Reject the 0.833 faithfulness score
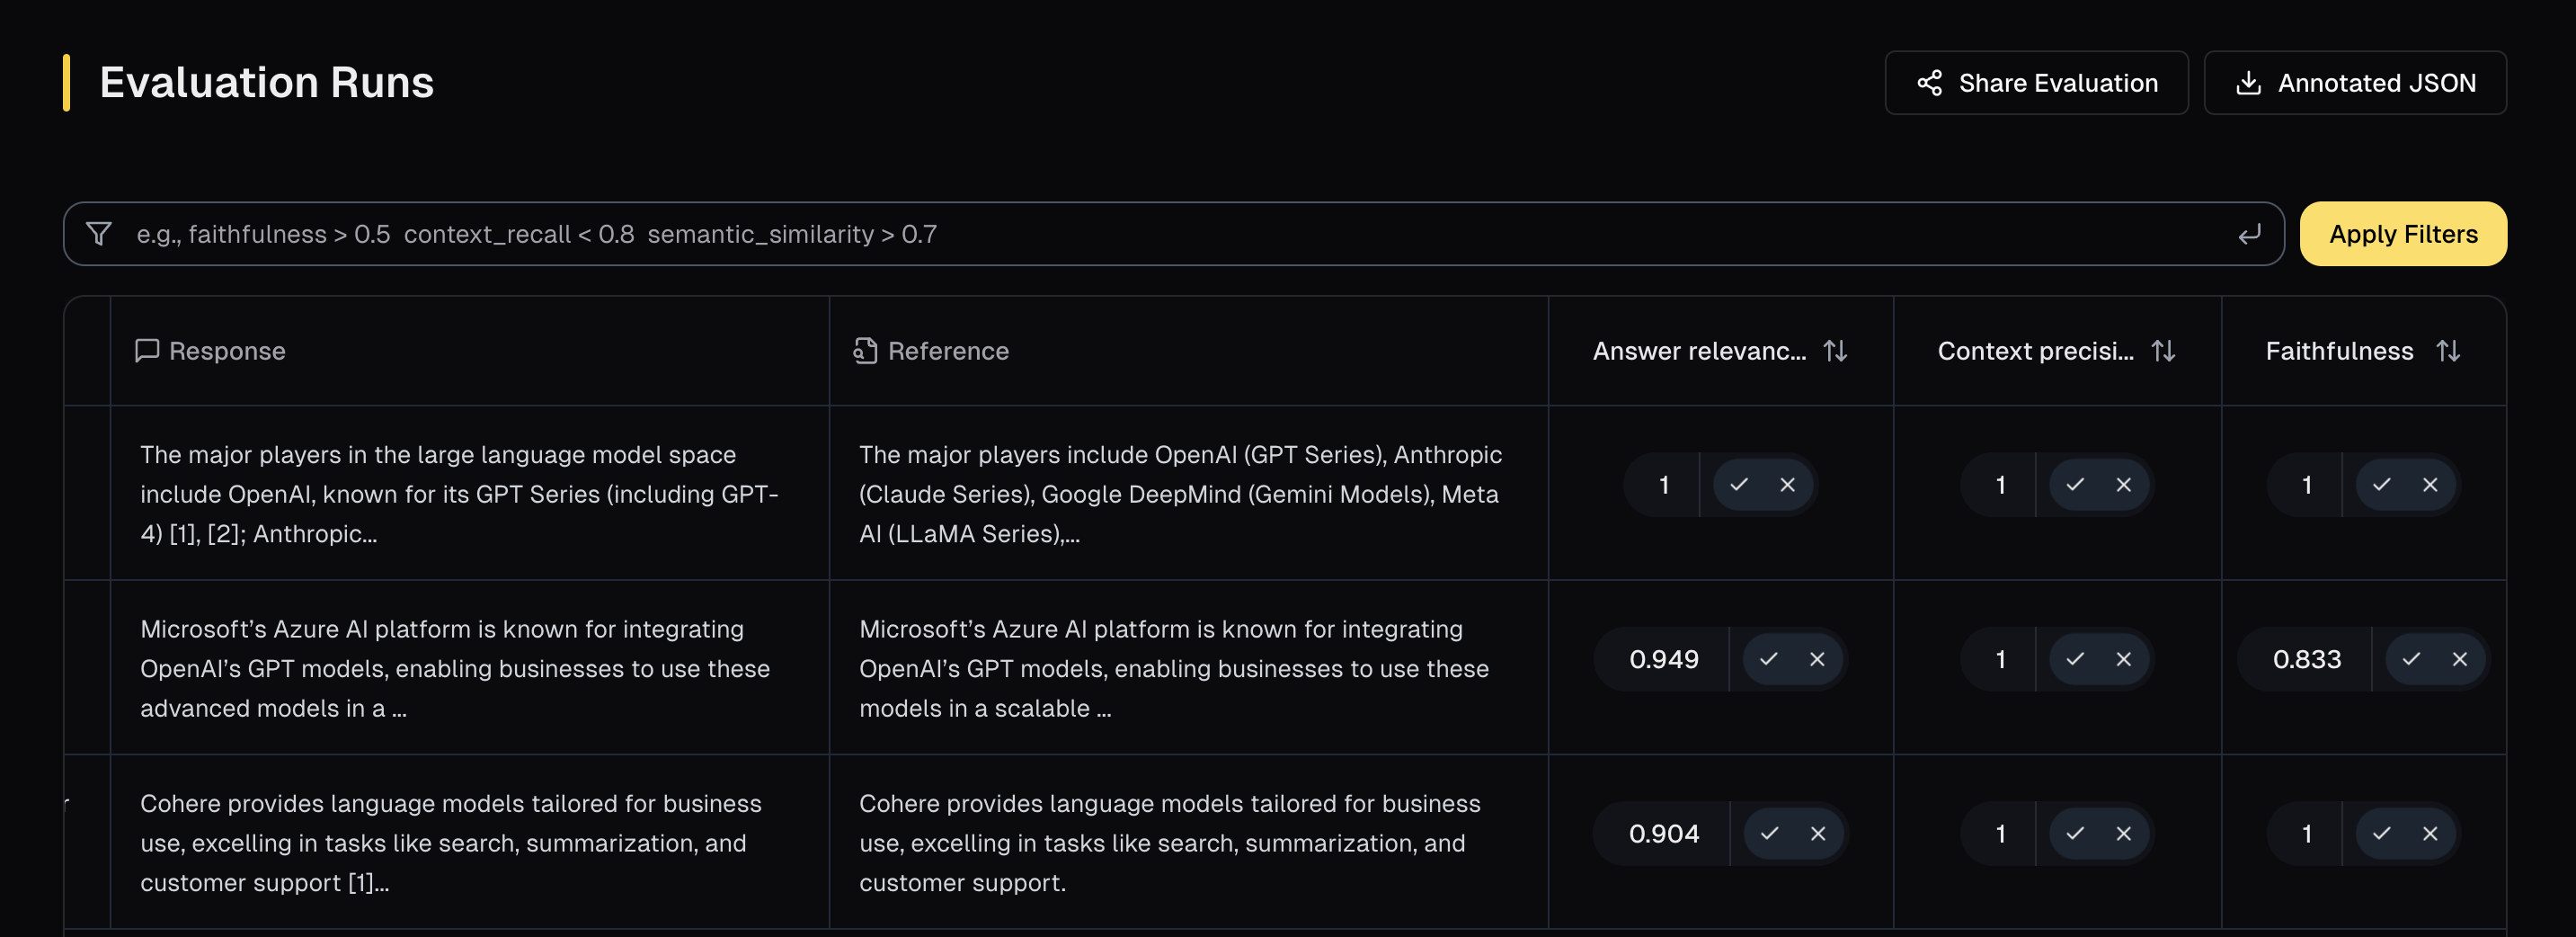2576x937 pixels. (x=2459, y=659)
